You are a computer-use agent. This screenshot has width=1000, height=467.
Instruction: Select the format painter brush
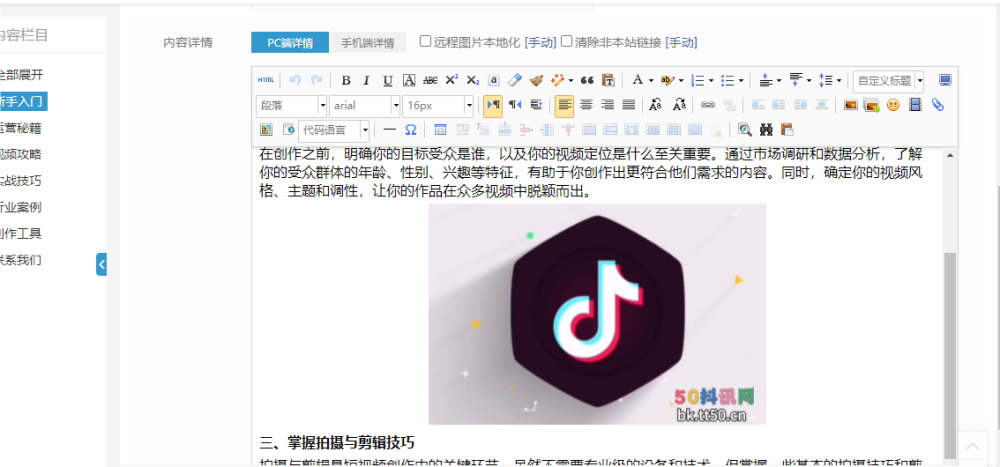point(536,80)
